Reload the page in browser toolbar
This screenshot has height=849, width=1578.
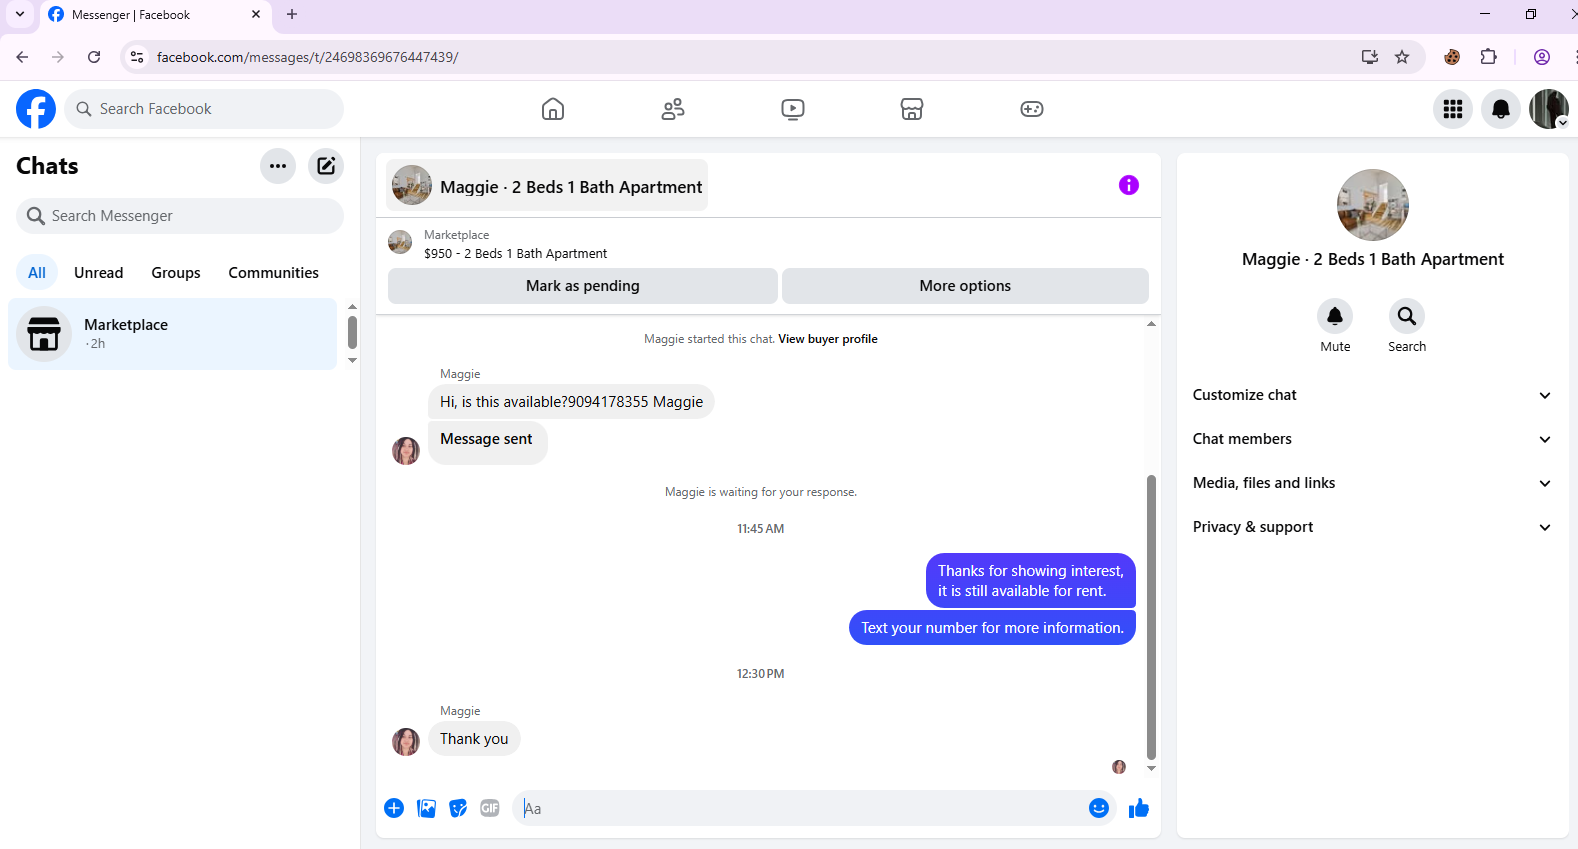[x=94, y=57]
